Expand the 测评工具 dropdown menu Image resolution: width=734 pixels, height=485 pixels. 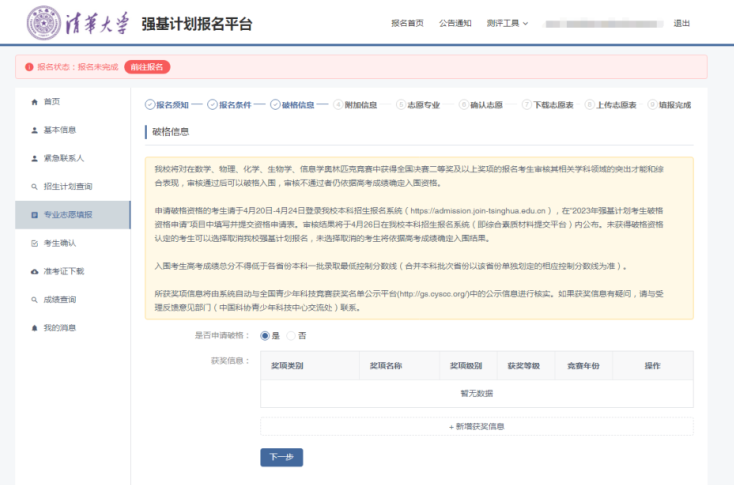coord(507,23)
